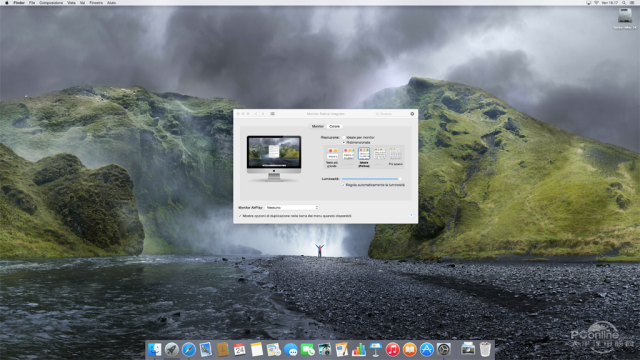Launch Launchpad rocket icon in dock

[x=171, y=349]
